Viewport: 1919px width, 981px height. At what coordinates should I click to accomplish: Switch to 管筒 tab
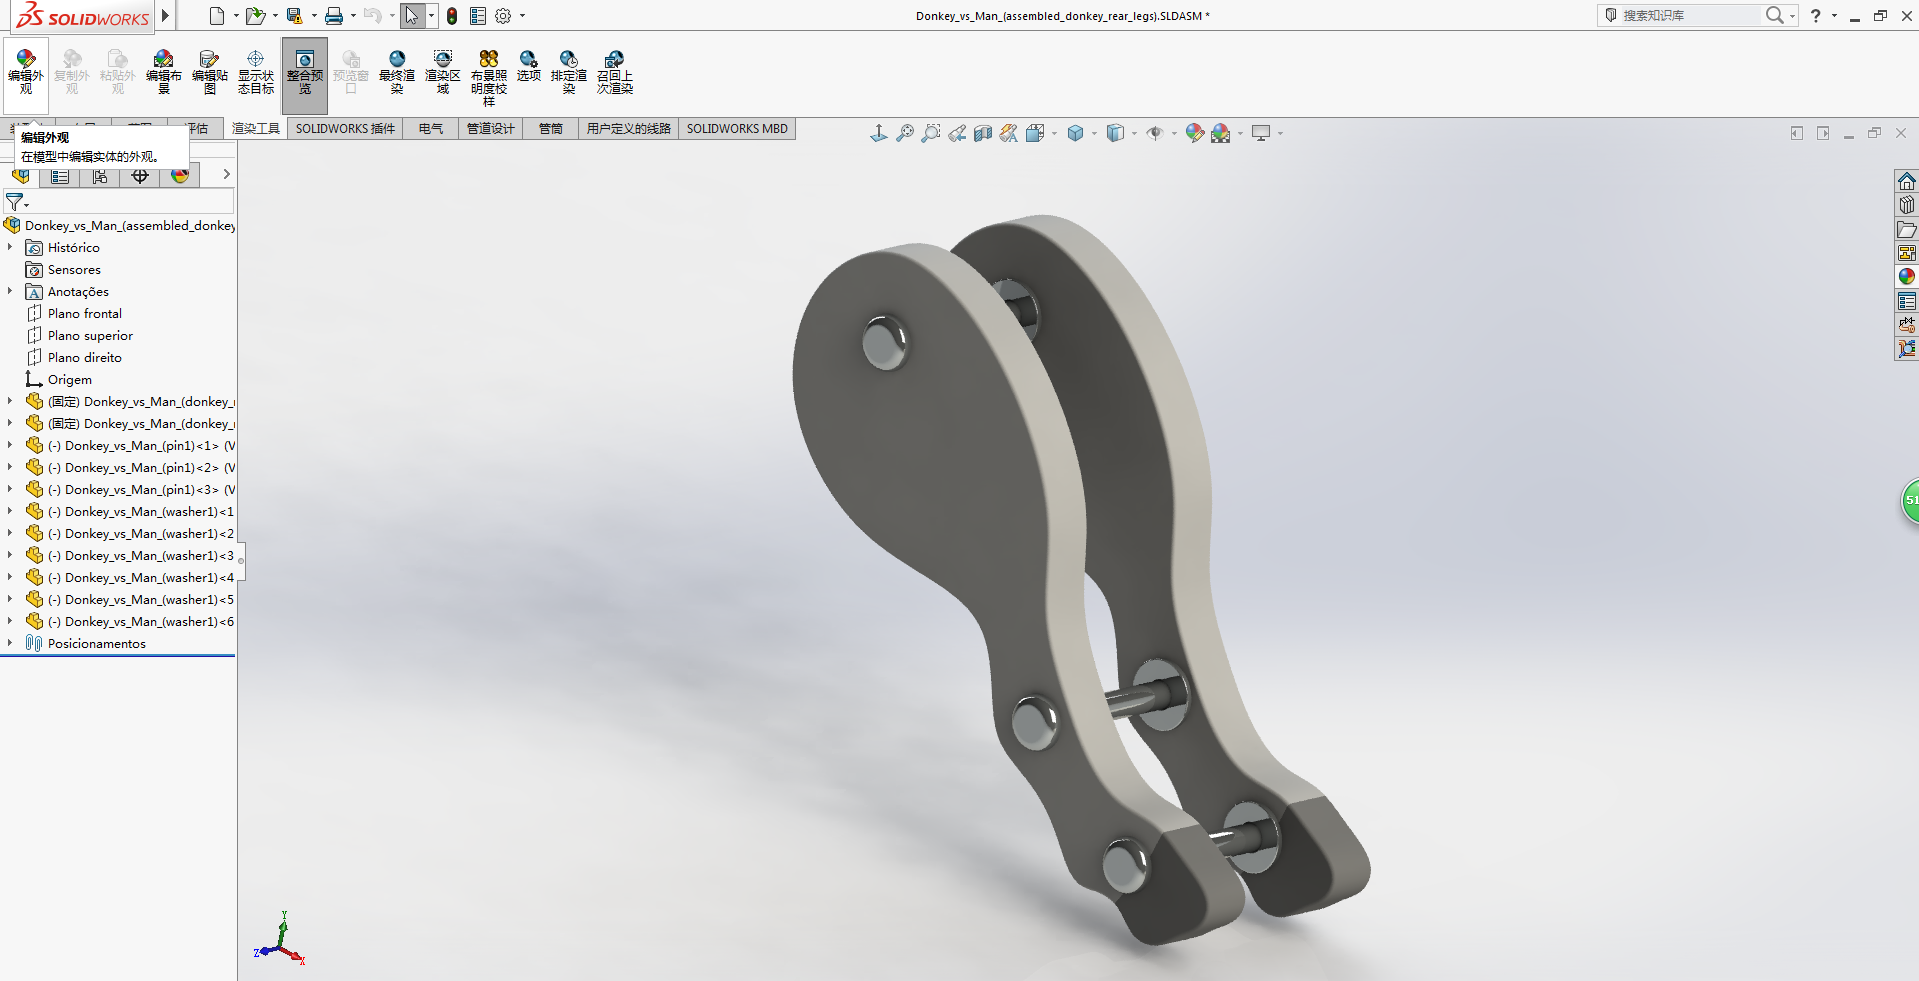pos(551,129)
